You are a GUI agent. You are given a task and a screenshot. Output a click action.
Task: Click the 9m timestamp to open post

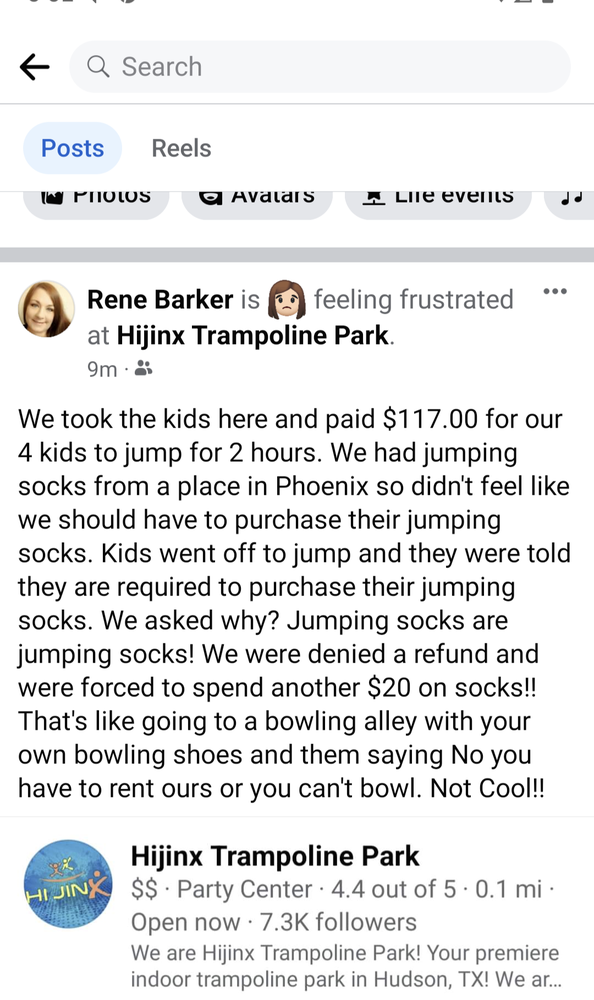[101, 369]
